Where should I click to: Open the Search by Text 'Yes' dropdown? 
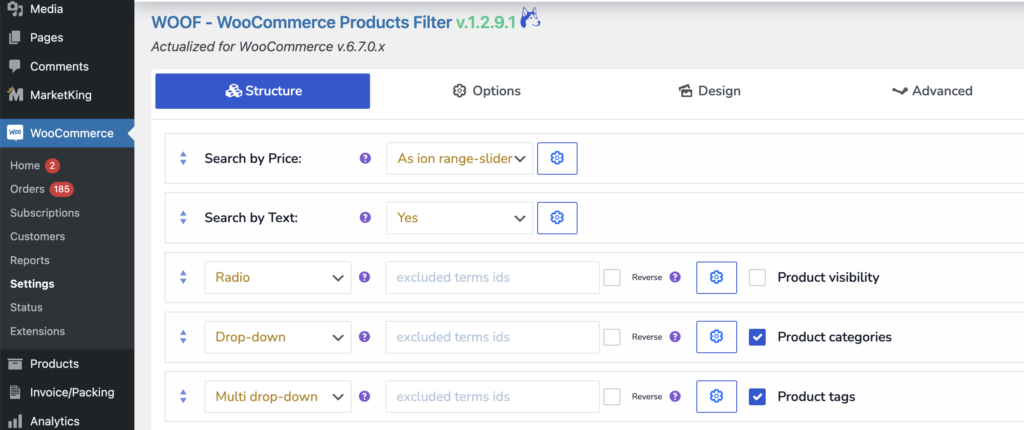(460, 218)
